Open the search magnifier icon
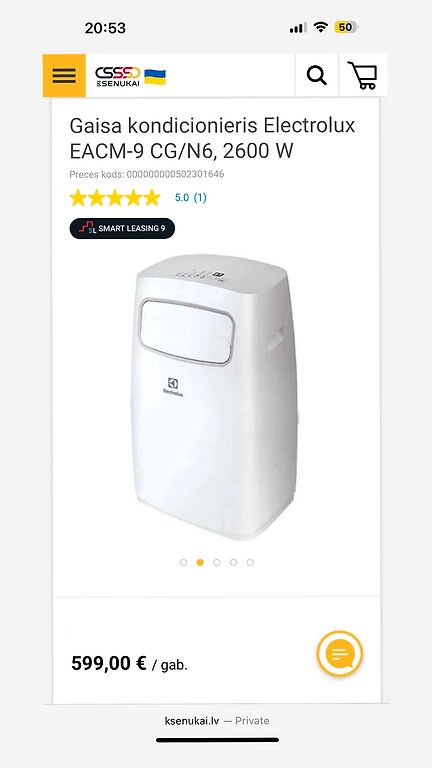432x768 pixels. (x=316, y=75)
